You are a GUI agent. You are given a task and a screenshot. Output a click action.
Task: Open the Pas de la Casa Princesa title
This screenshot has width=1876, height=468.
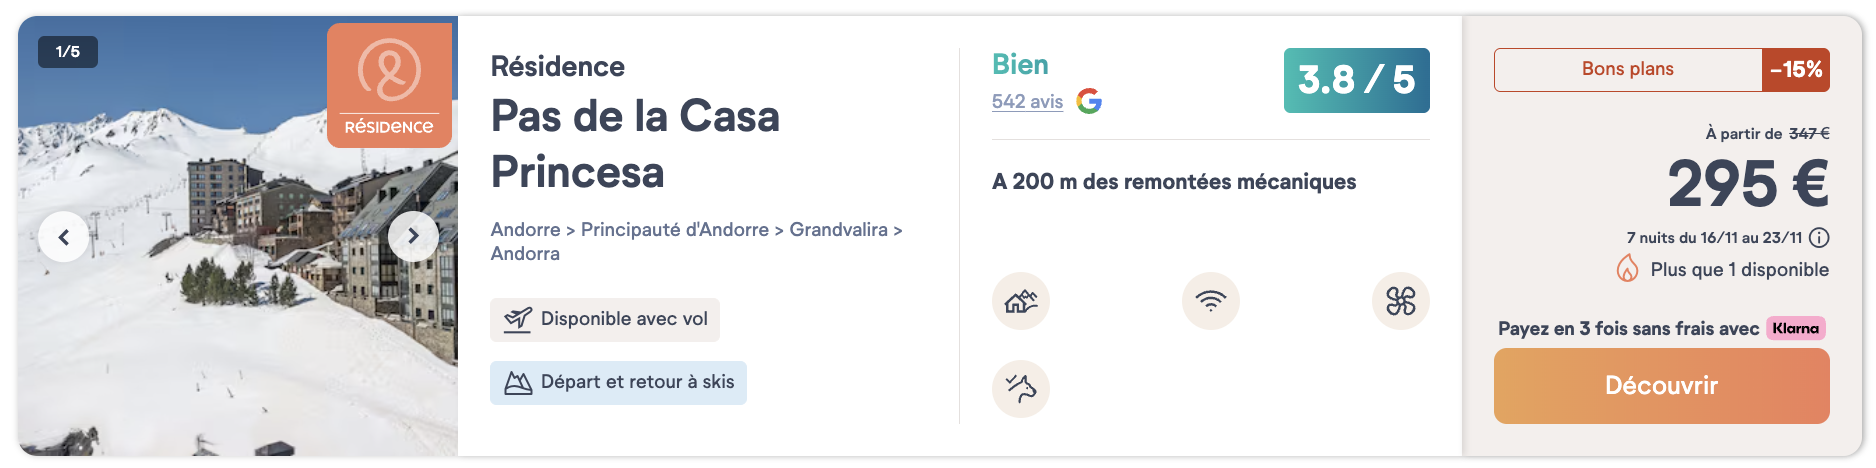tap(634, 144)
